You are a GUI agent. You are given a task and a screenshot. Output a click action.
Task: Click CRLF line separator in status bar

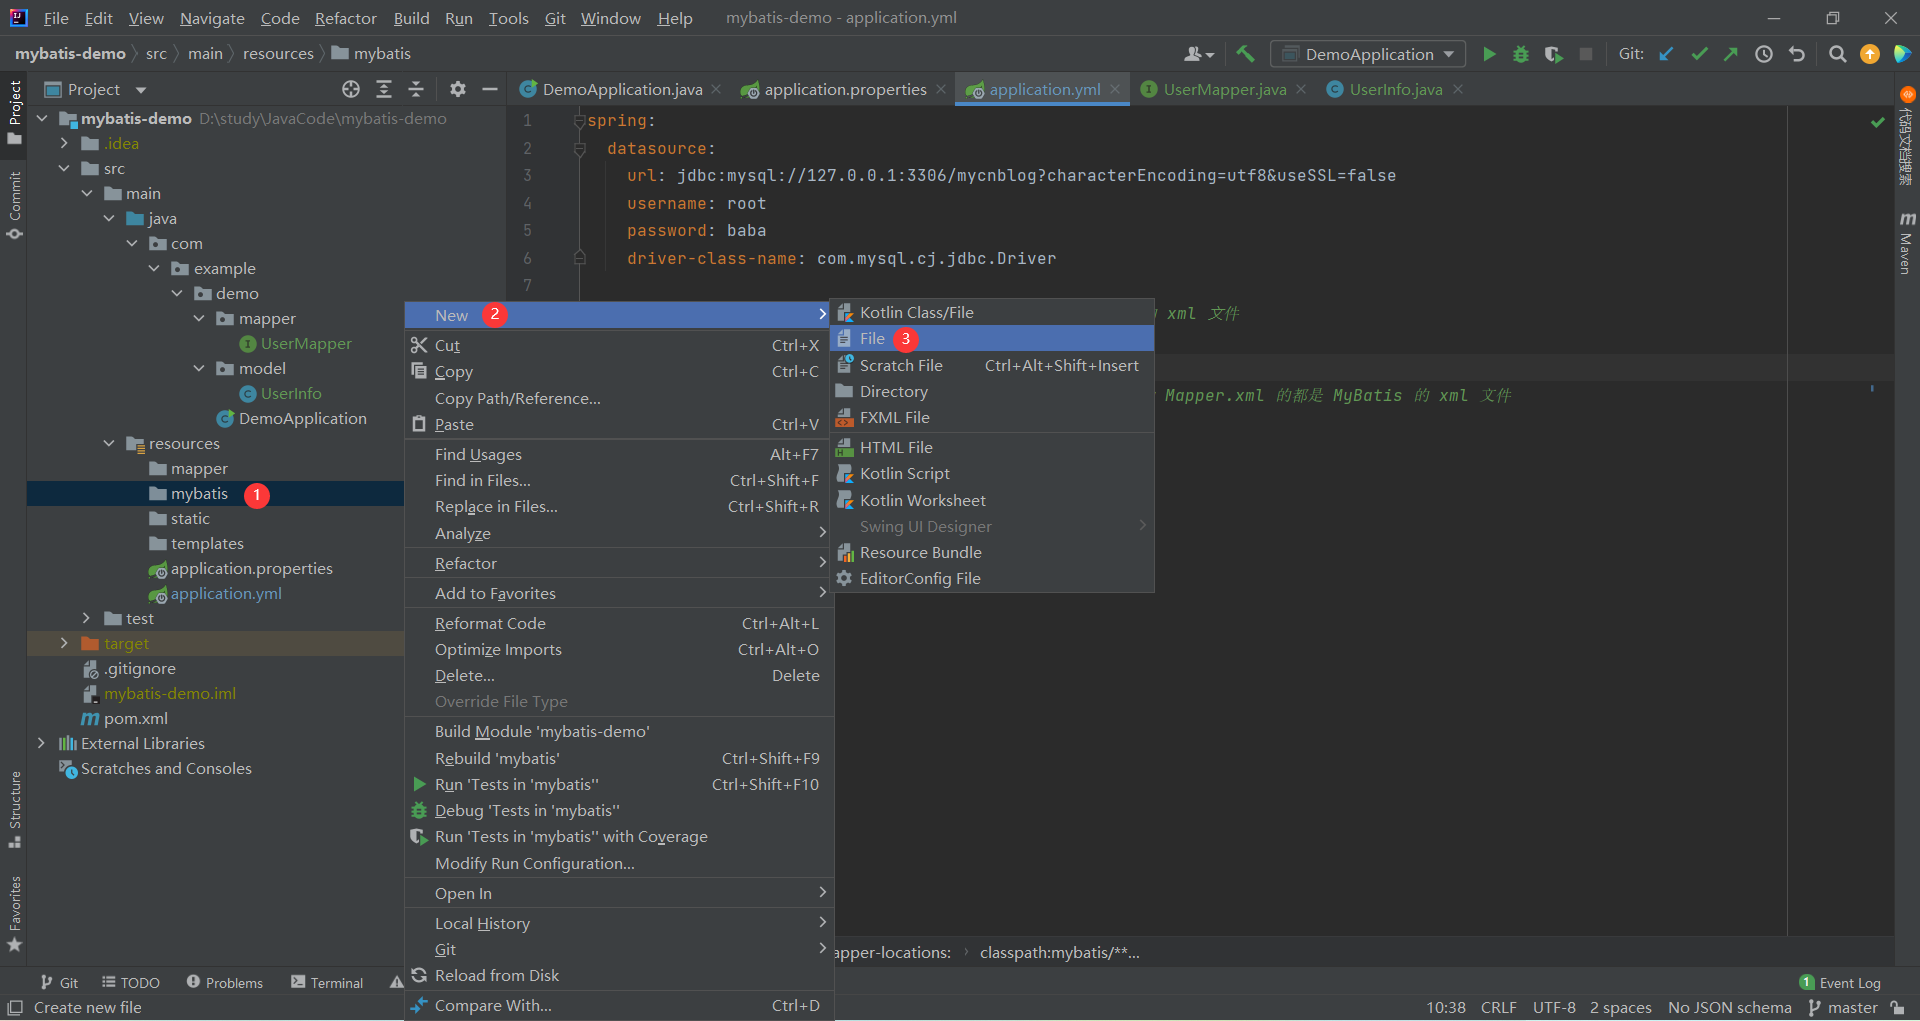pyautogui.click(x=1498, y=1007)
